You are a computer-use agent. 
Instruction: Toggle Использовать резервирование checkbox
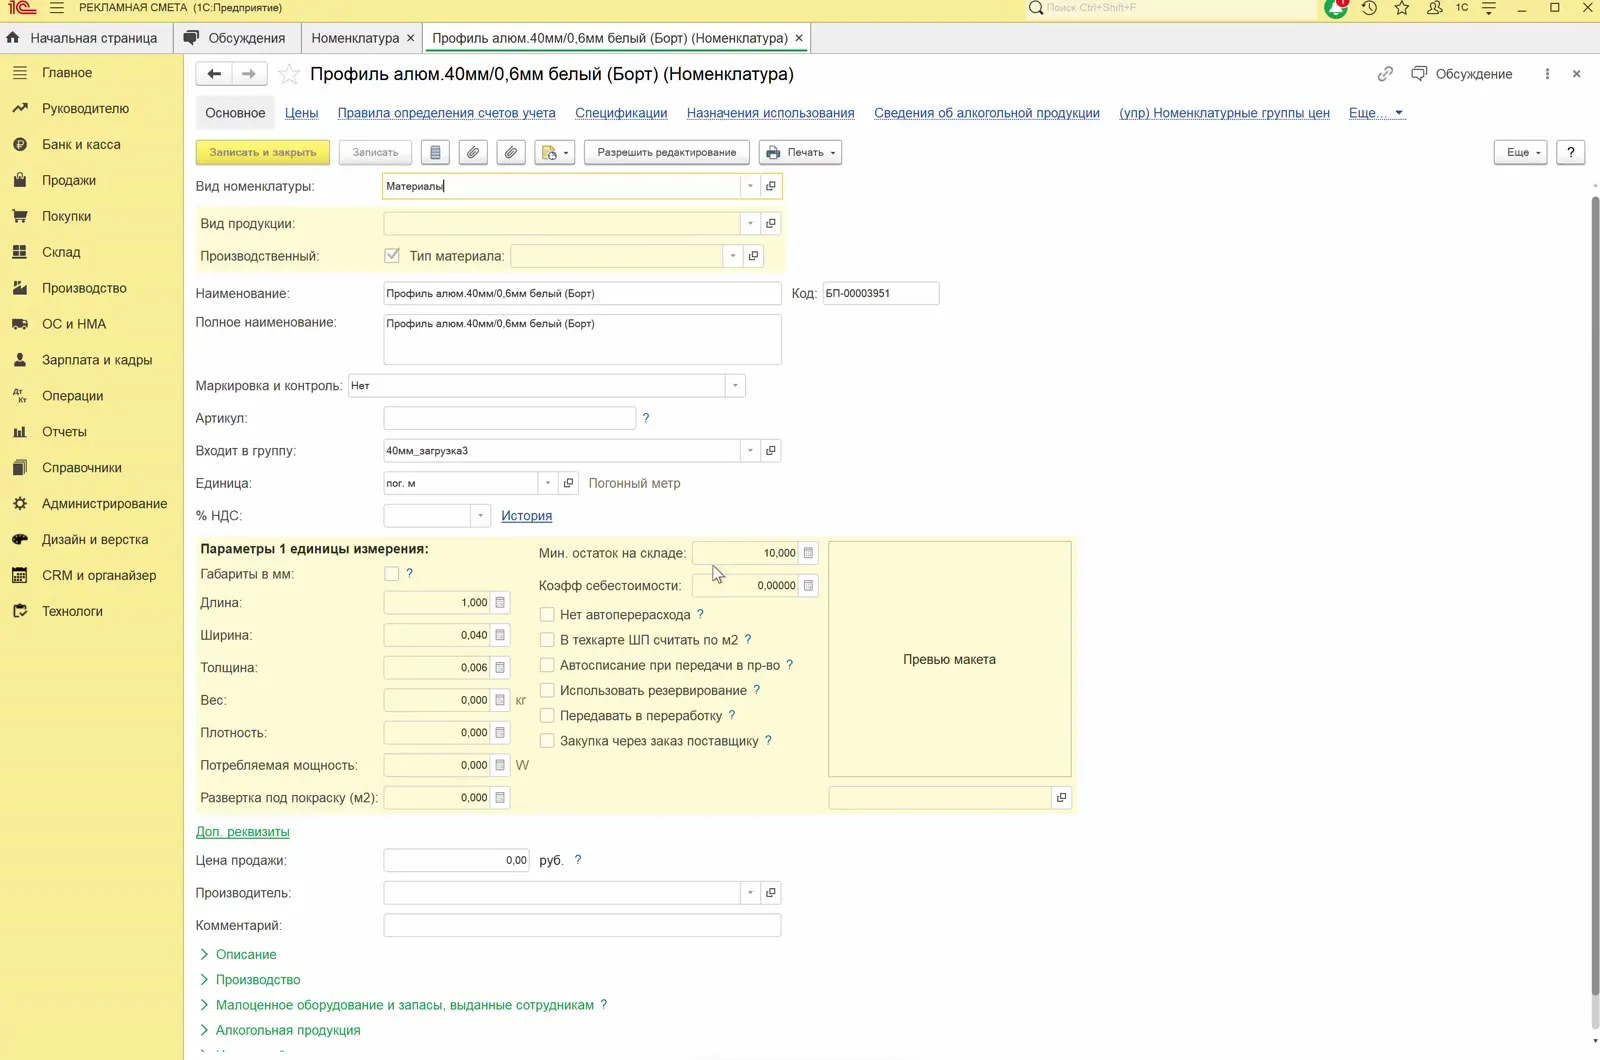547,690
